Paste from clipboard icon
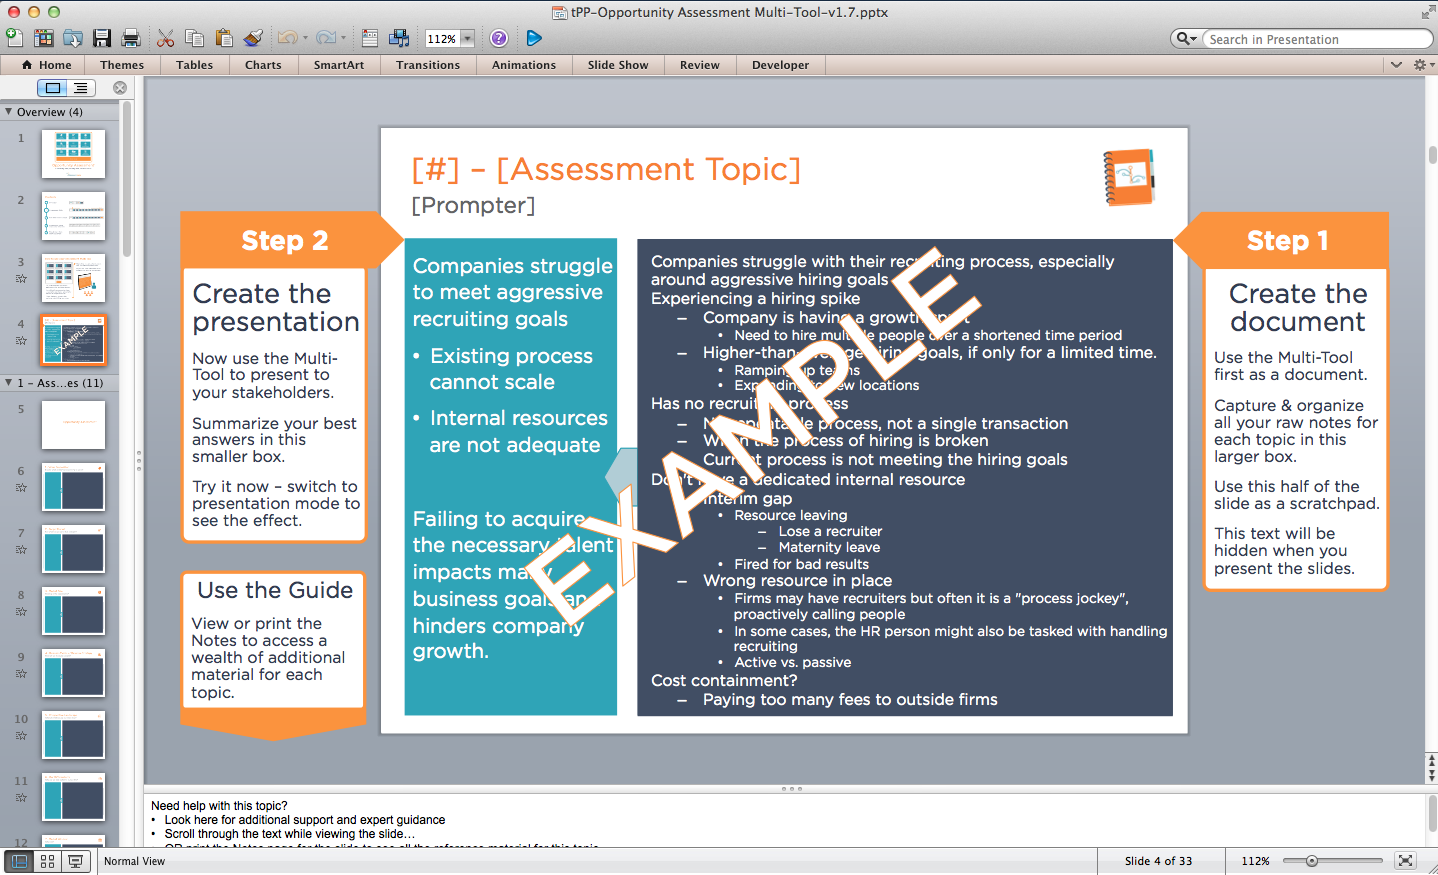Viewport: 1438px width, 875px height. click(x=224, y=38)
